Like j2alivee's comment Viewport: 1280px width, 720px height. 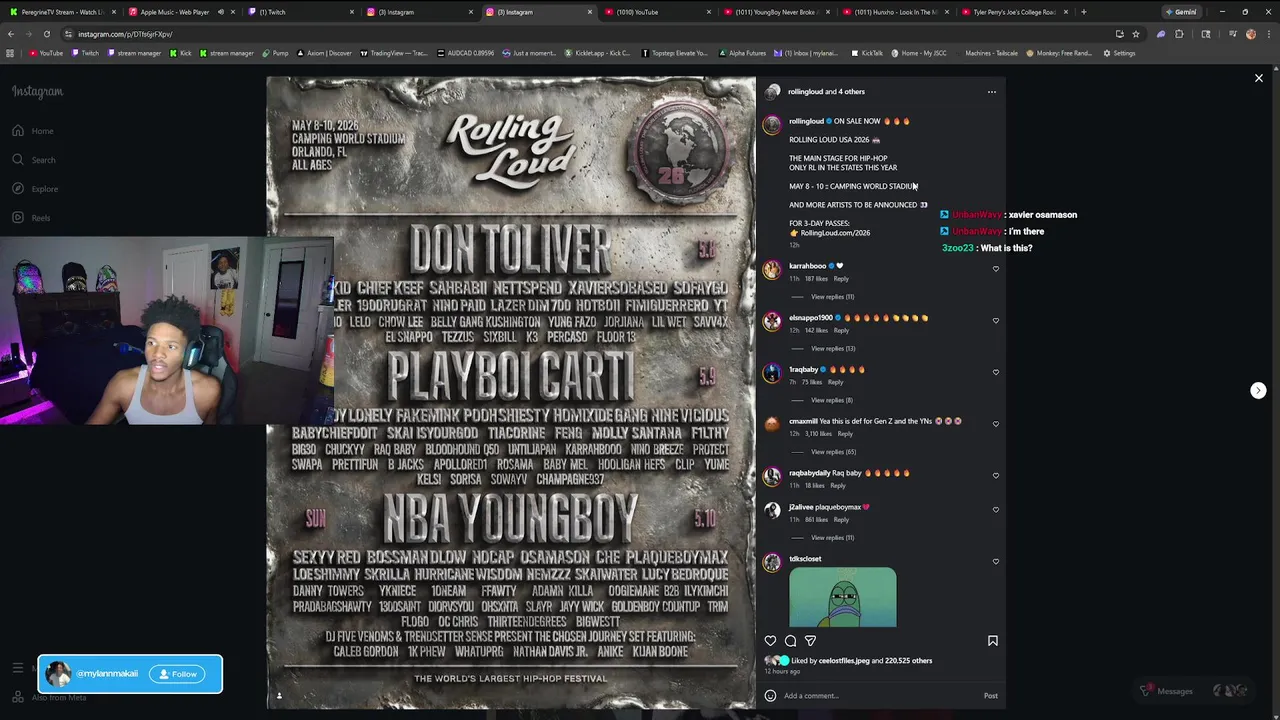[995, 510]
